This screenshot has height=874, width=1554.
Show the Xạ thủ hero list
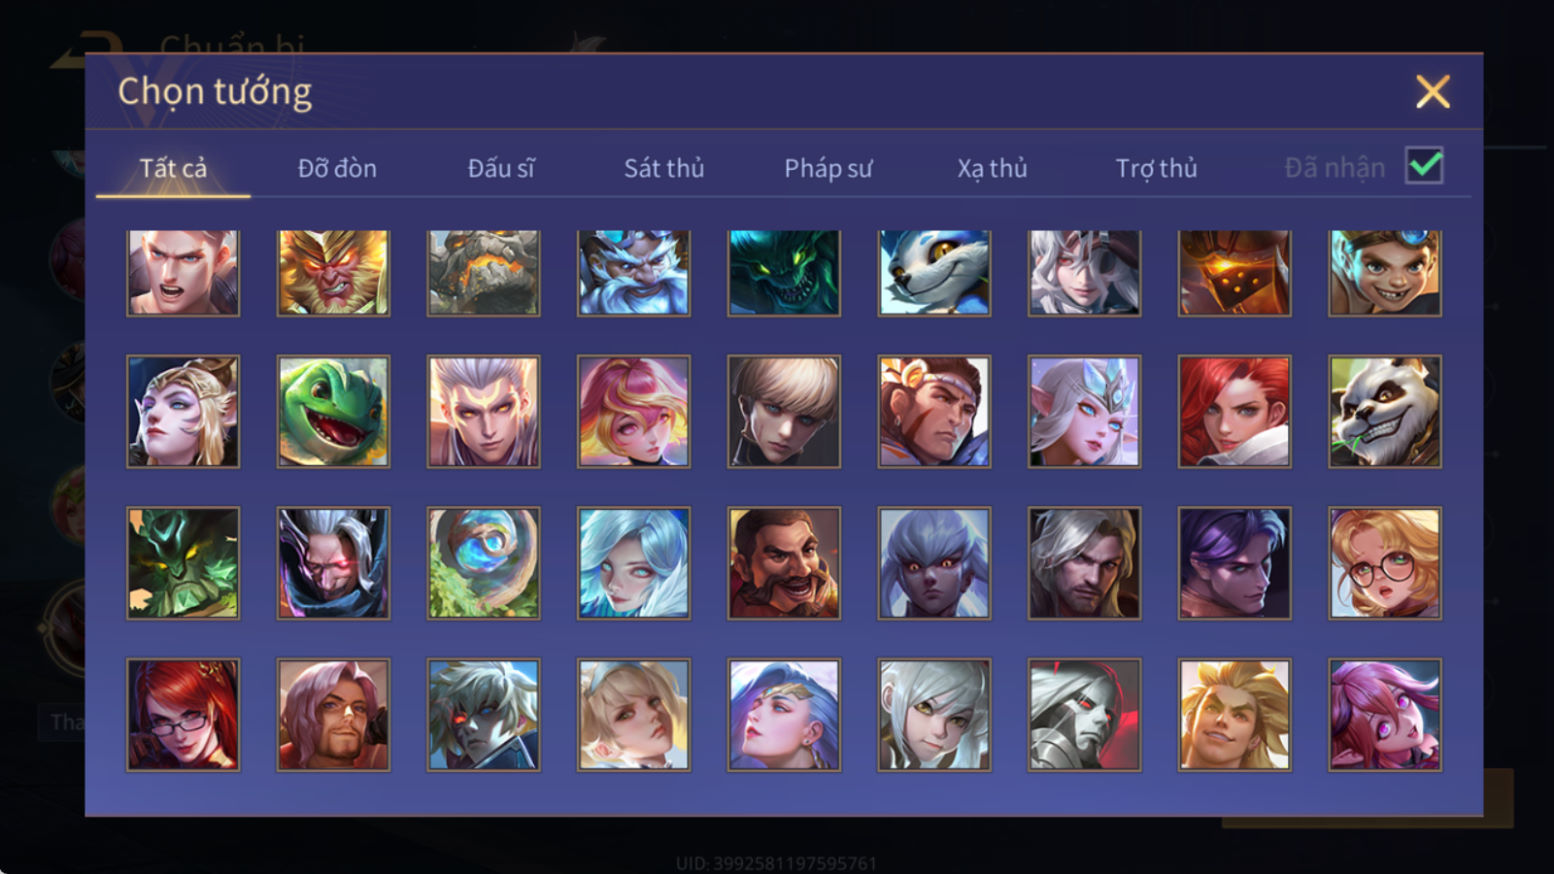pos(992,168)
